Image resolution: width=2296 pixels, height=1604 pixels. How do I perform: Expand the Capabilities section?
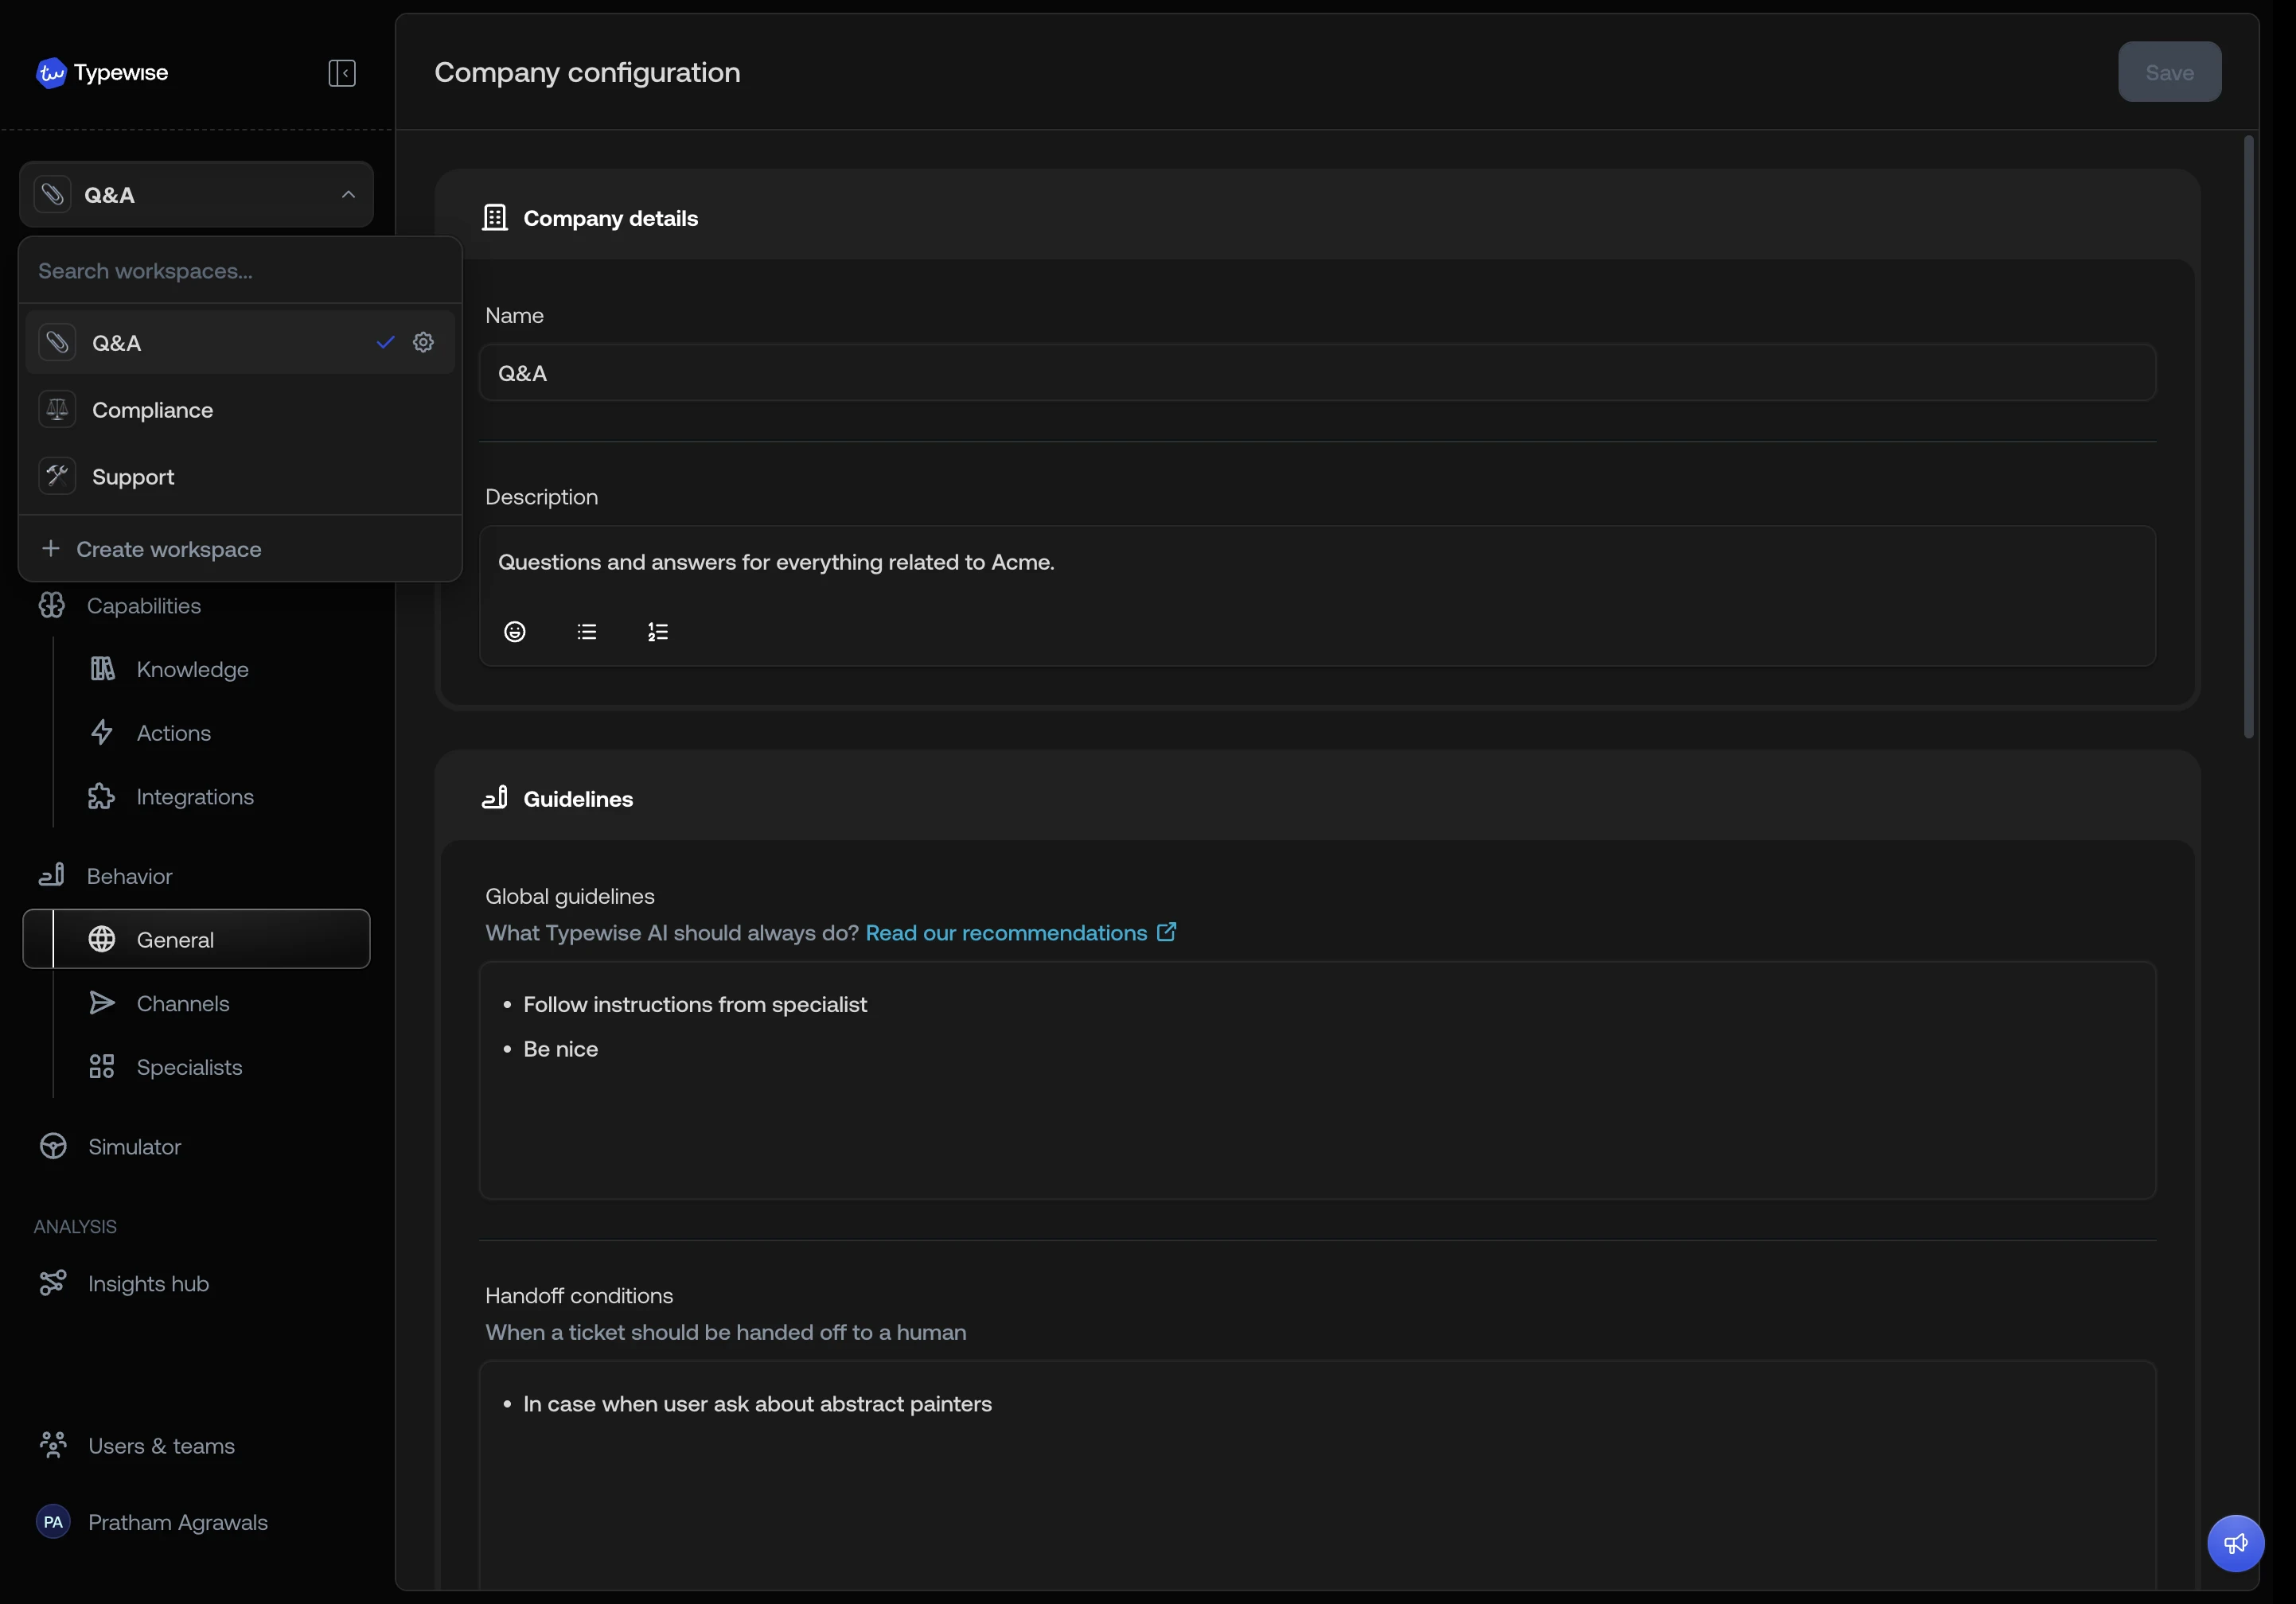[143, 605]
